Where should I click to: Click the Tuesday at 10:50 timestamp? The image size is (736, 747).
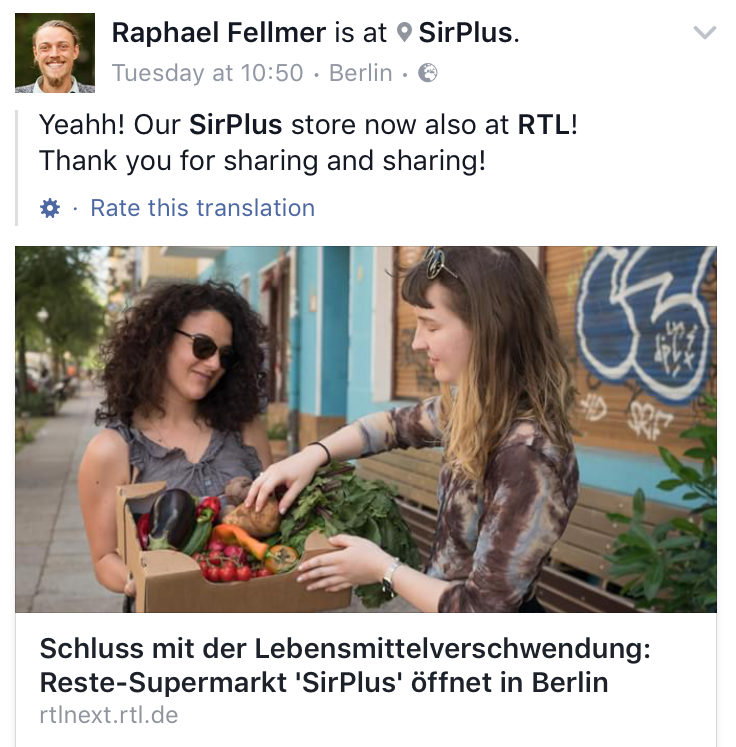pyautogui.click(x=207, y=73)
